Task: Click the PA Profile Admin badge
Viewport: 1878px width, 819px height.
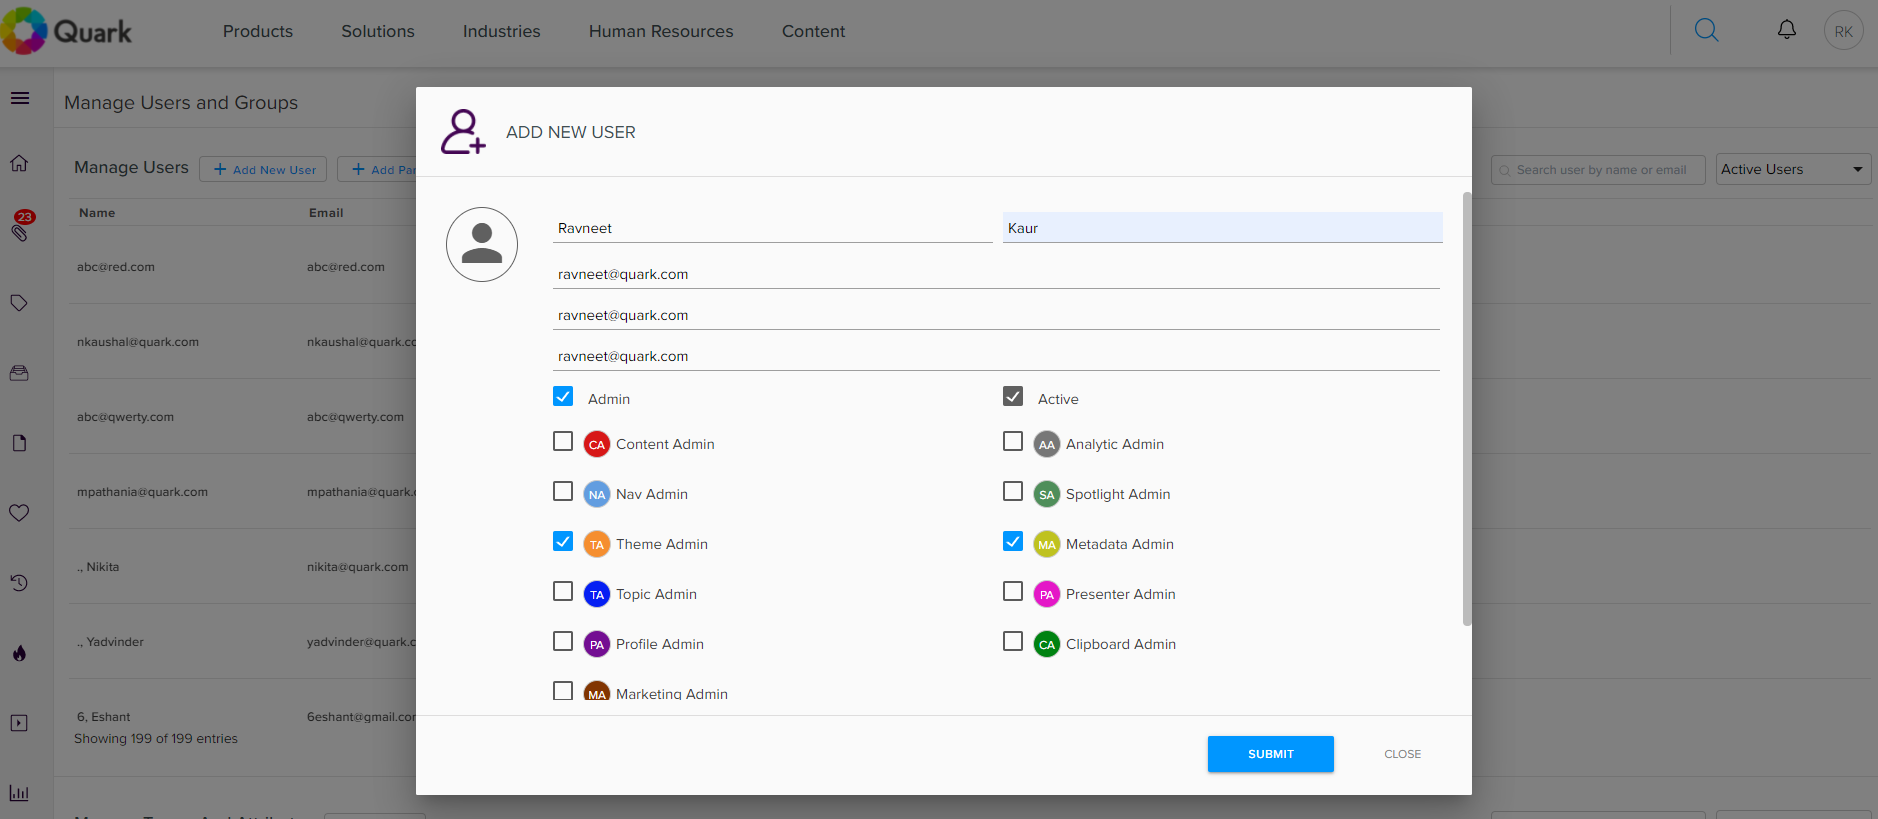Action: (x=597, y=644)
